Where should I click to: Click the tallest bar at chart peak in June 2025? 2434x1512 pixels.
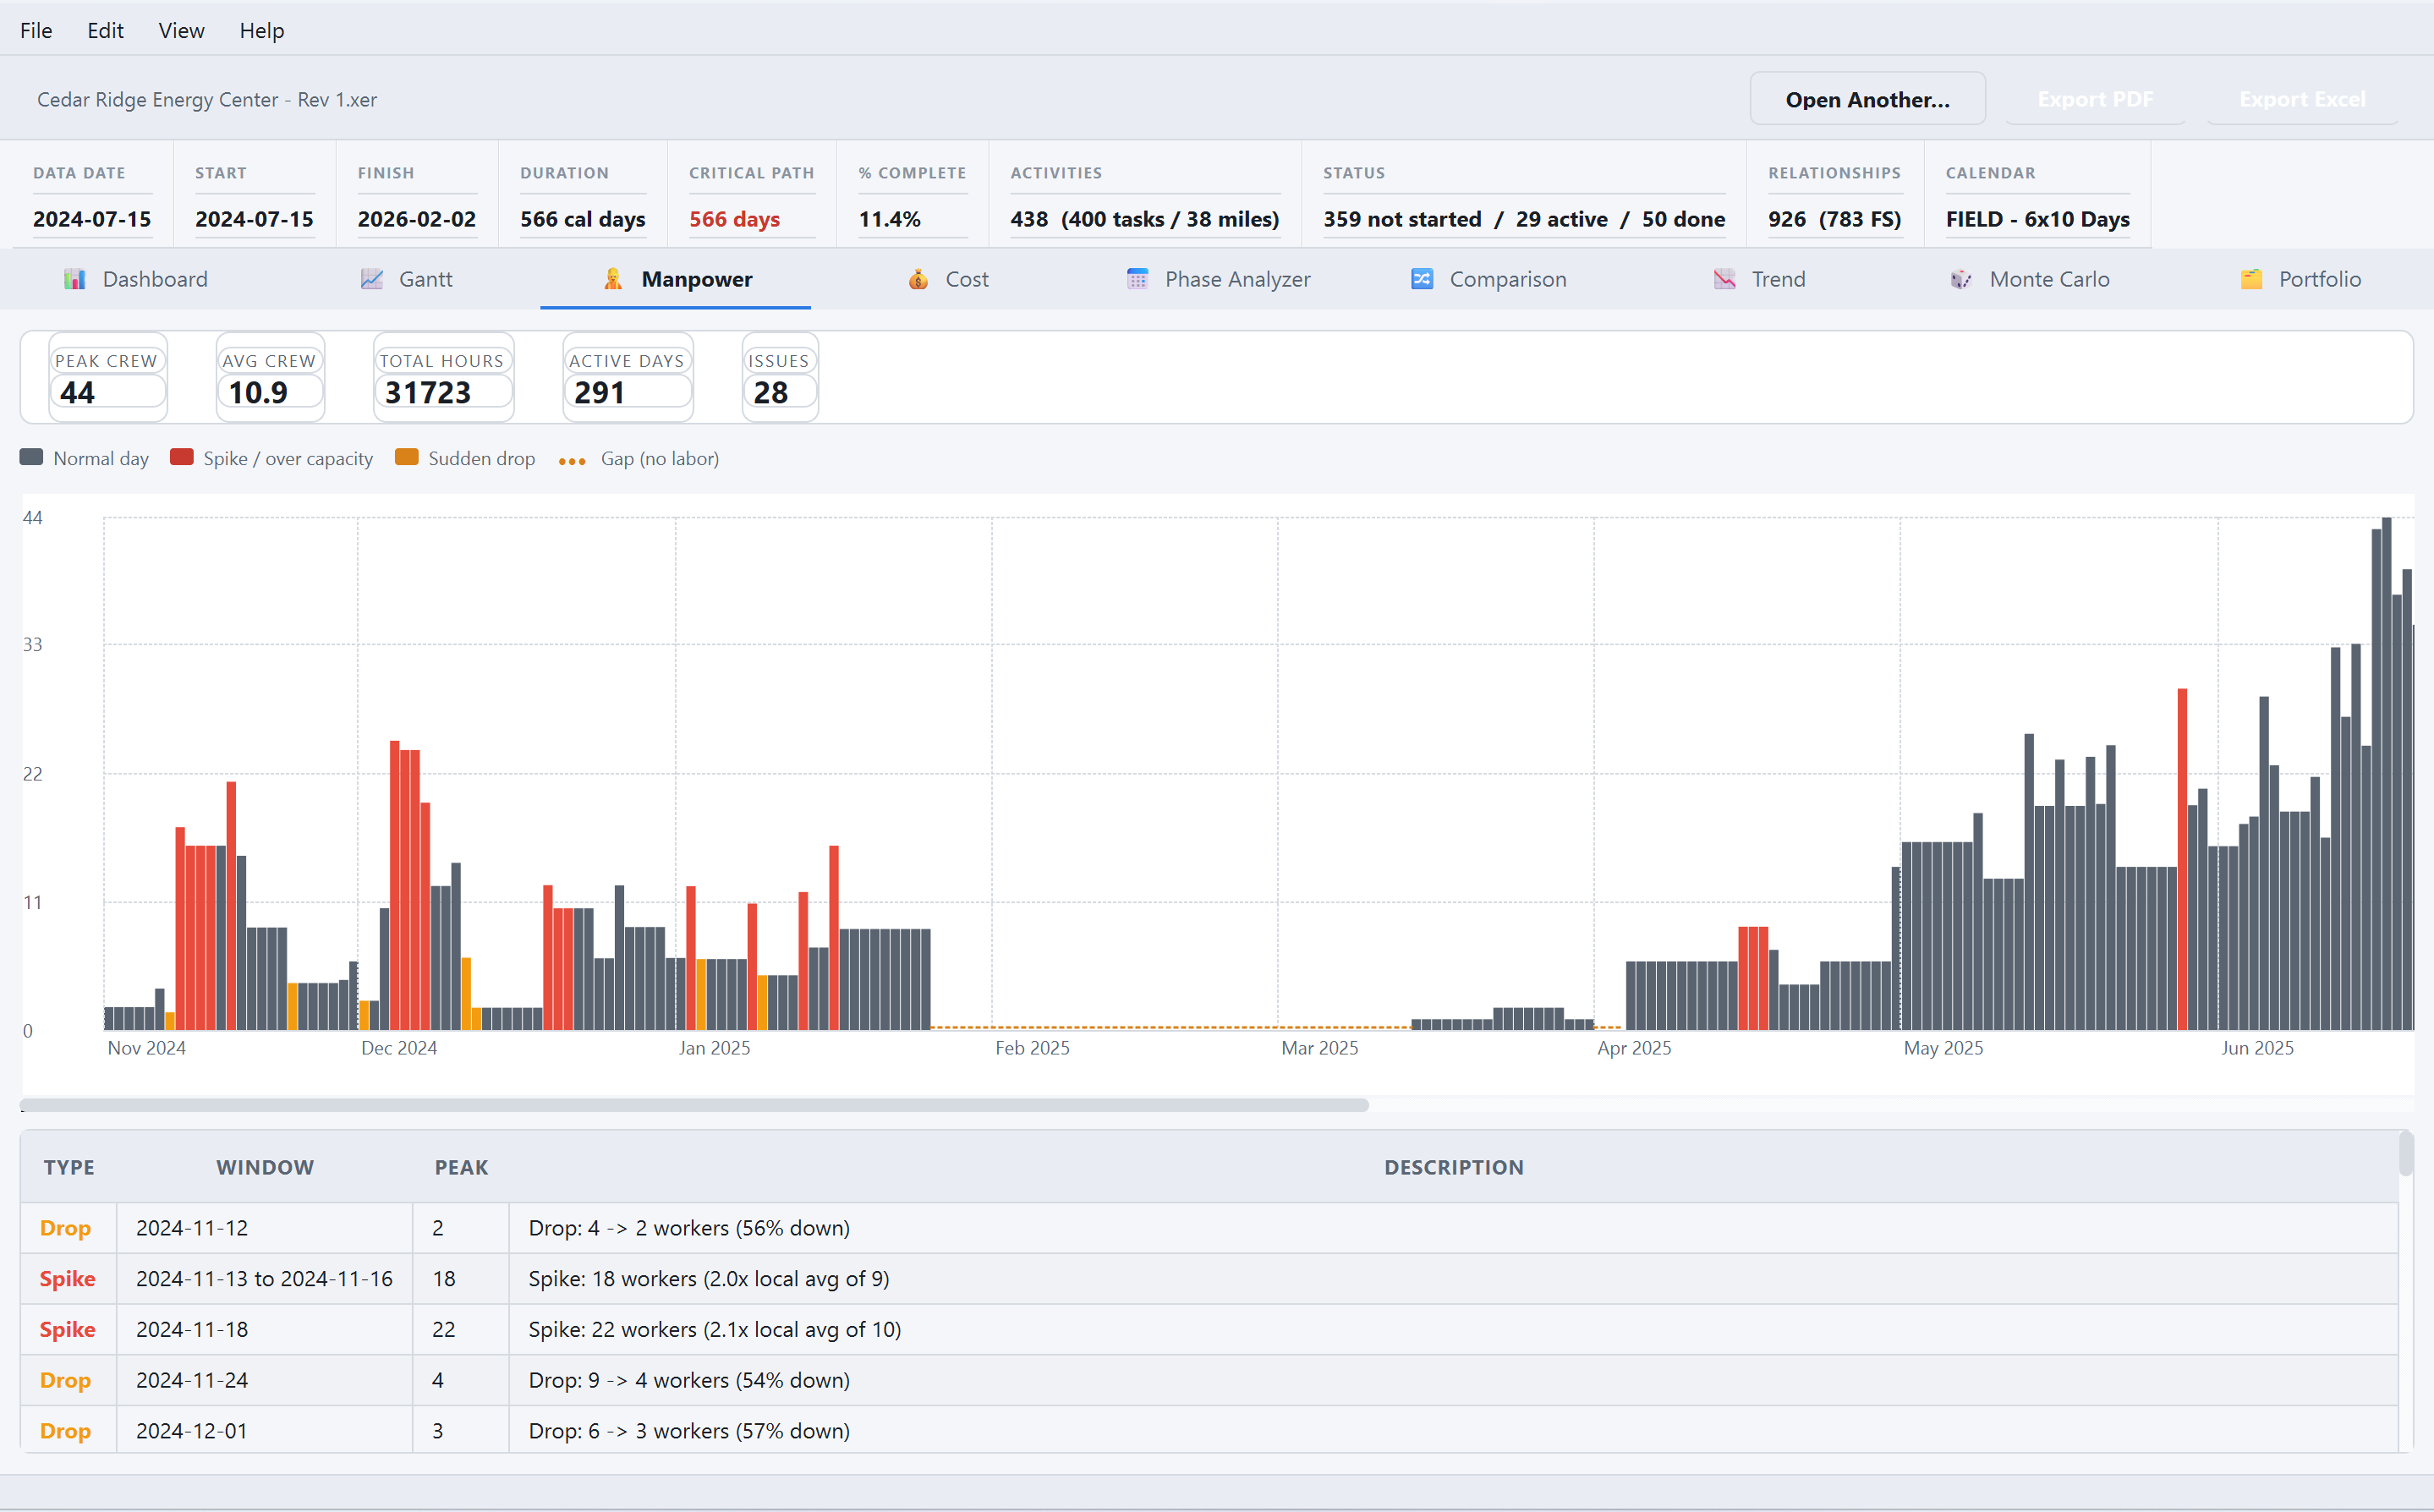coord(2386,773)
